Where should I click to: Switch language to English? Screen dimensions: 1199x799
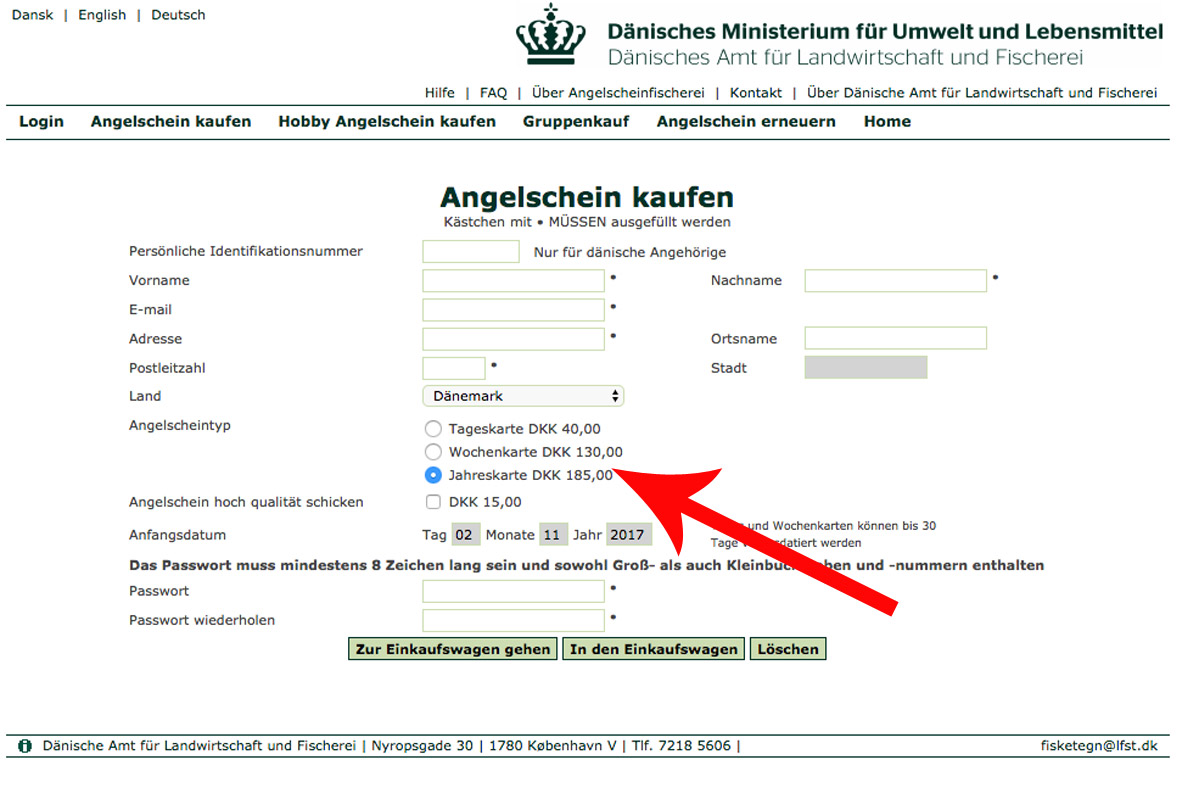click(x=101, y=14)
